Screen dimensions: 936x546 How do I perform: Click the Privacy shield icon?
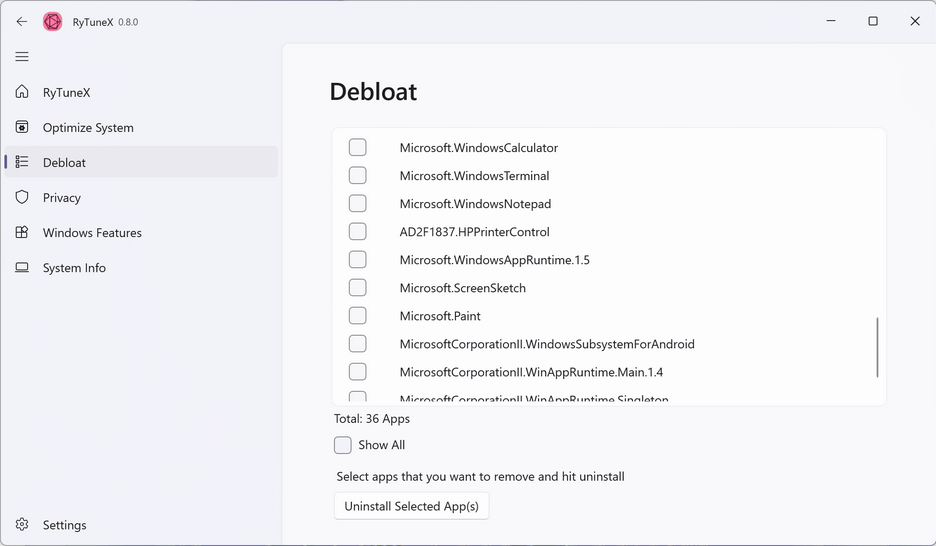click(22, 197)
